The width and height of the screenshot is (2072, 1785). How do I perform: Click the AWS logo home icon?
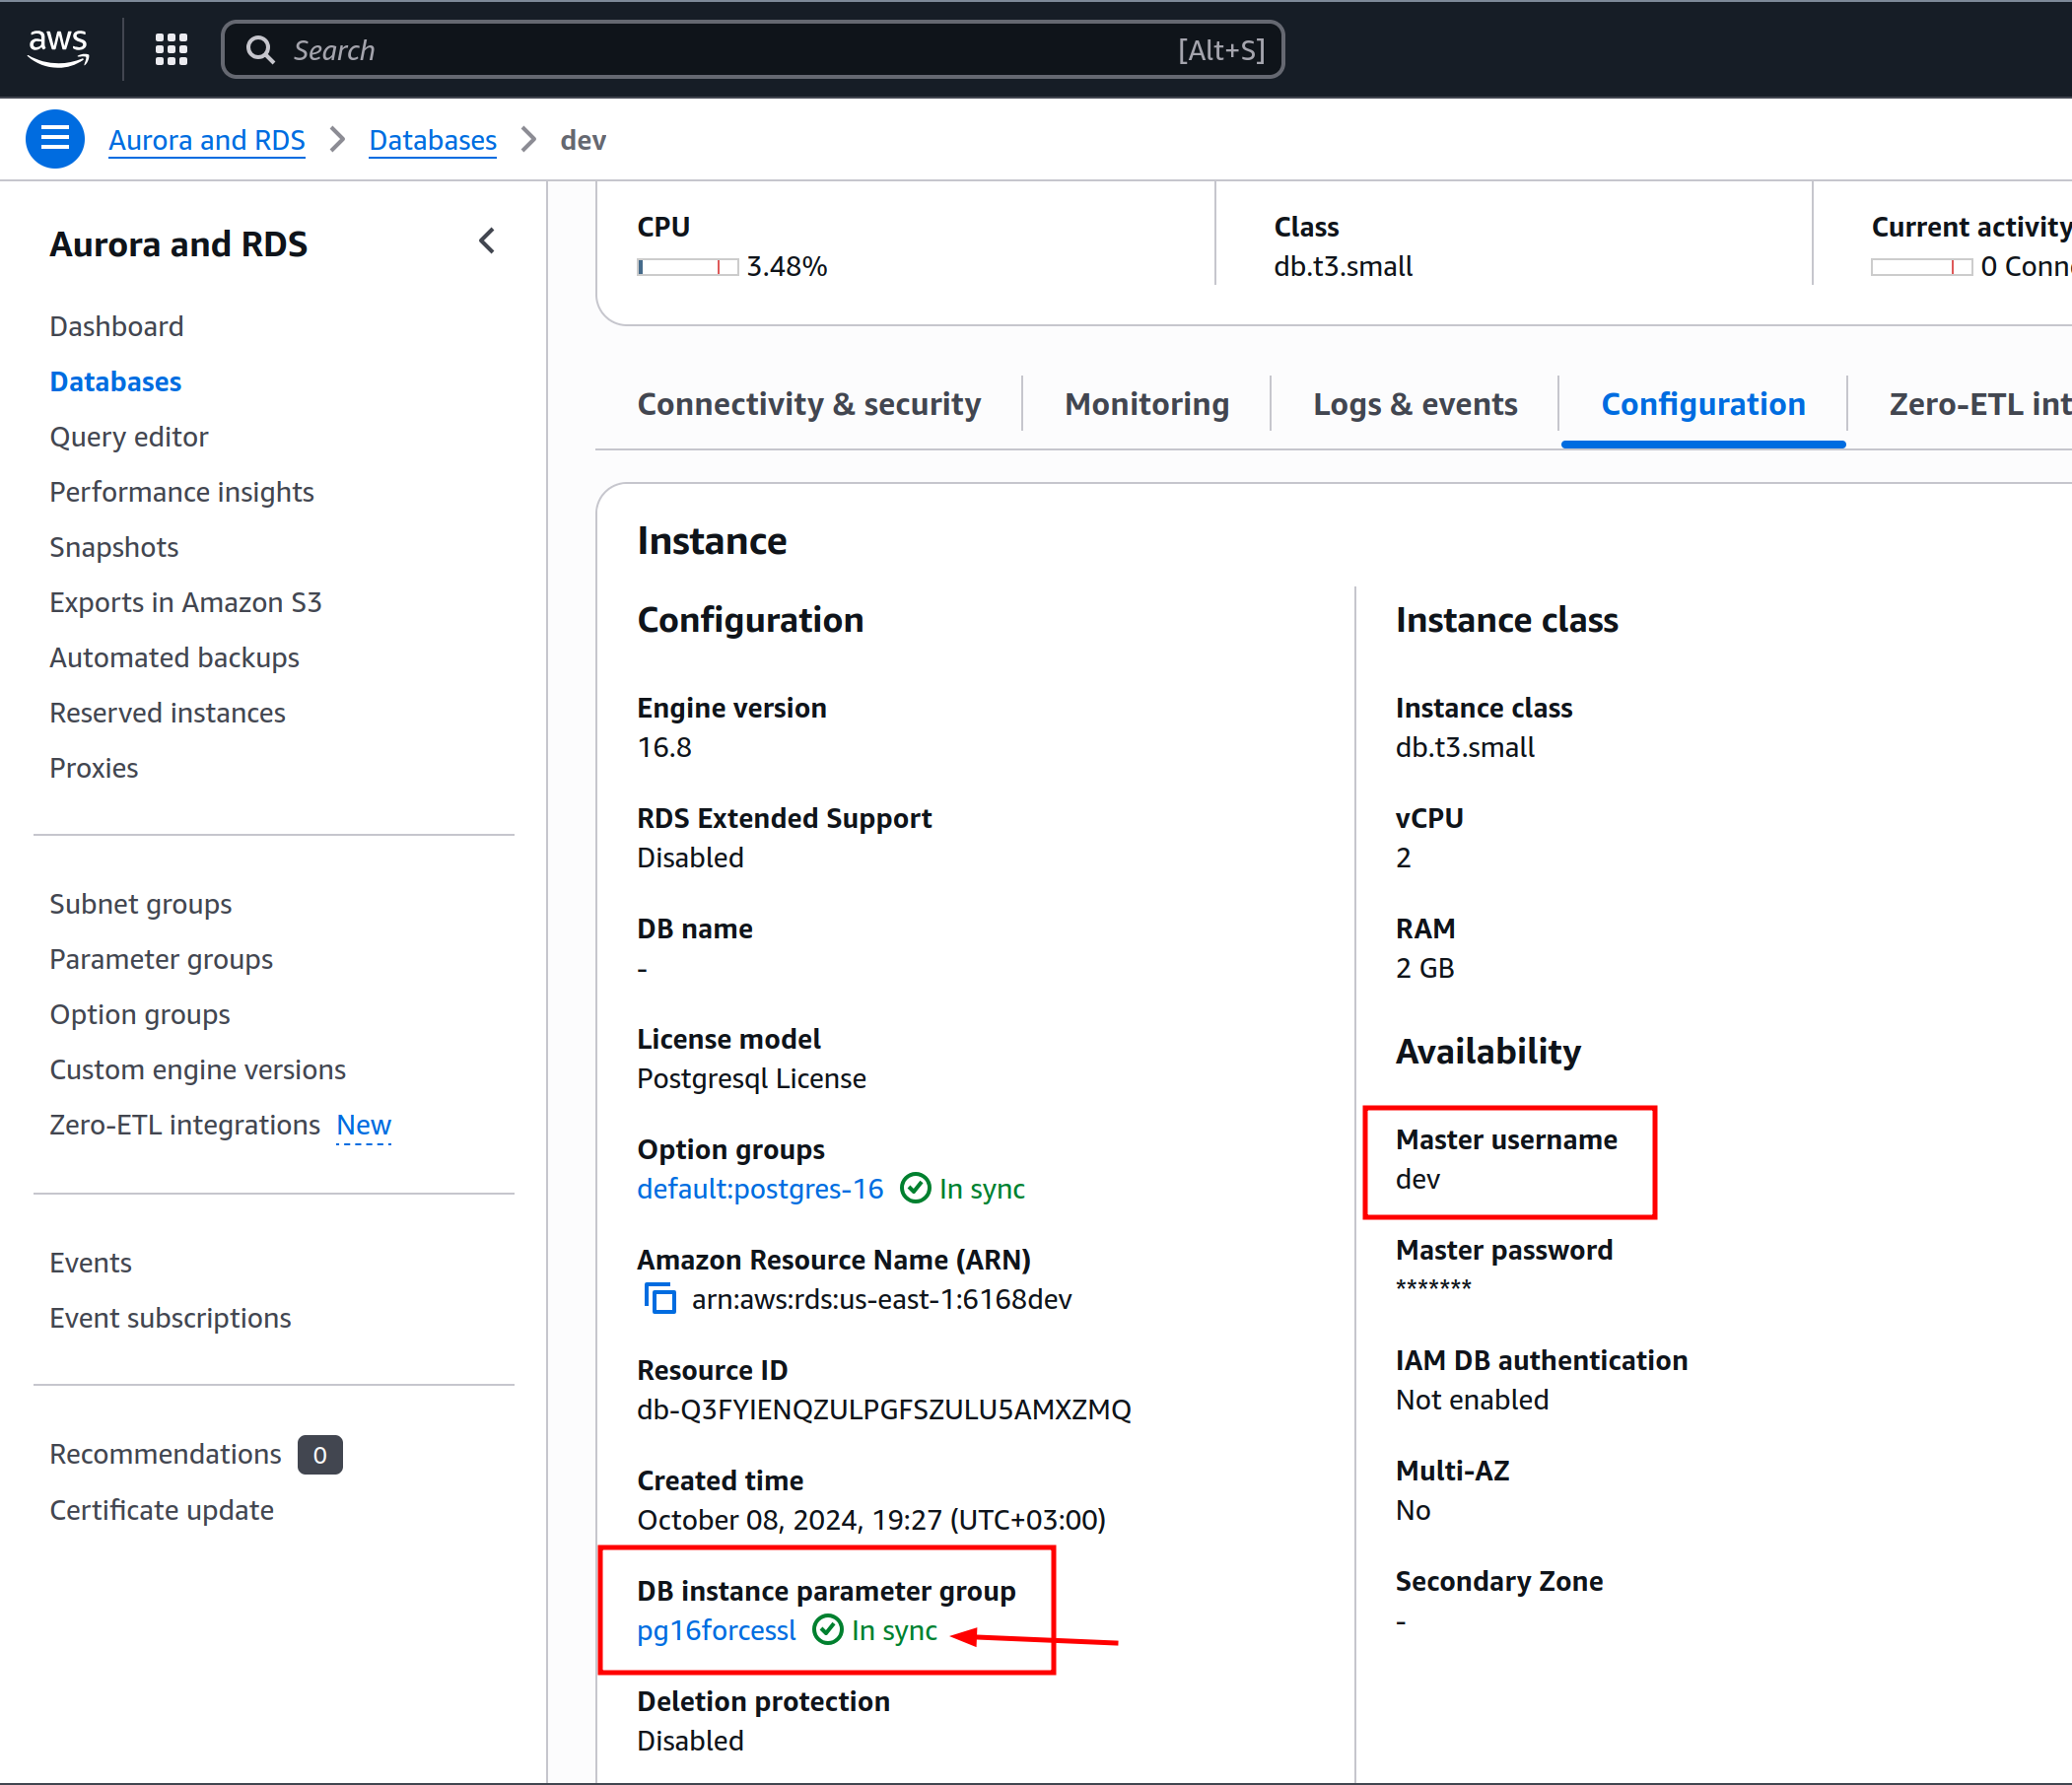[x=58, y=48]
